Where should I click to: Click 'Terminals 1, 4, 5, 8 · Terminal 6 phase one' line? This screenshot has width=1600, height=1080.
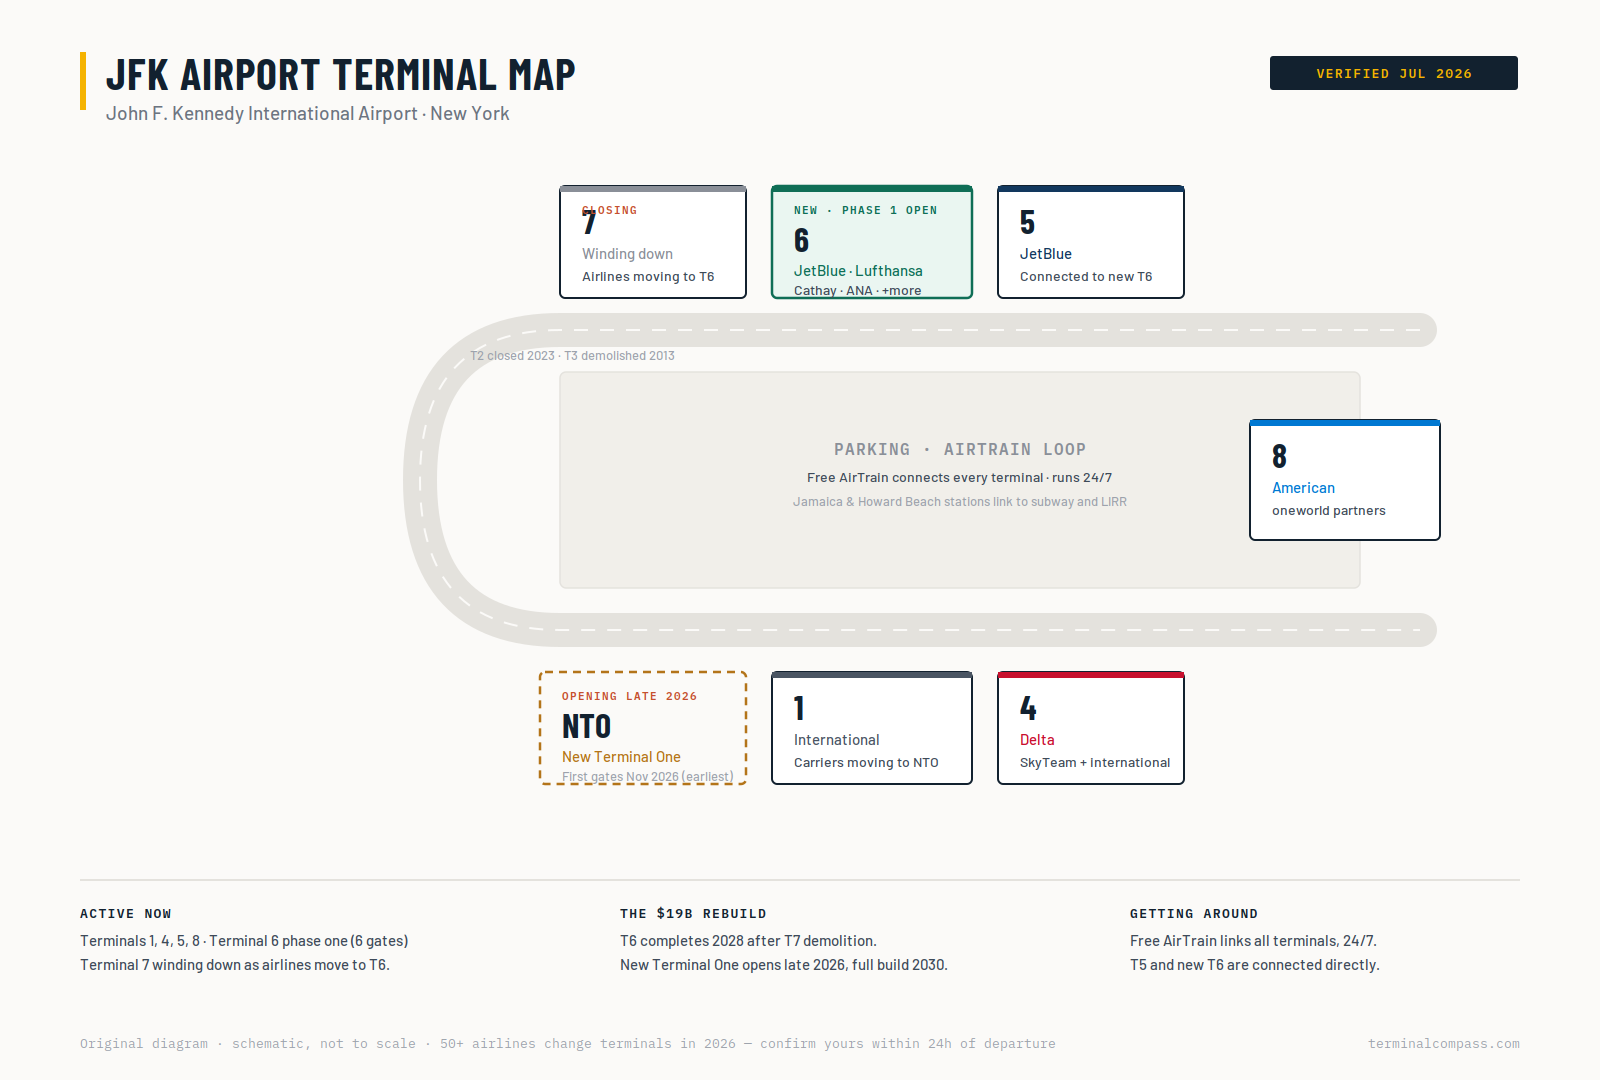coord(244,941)
